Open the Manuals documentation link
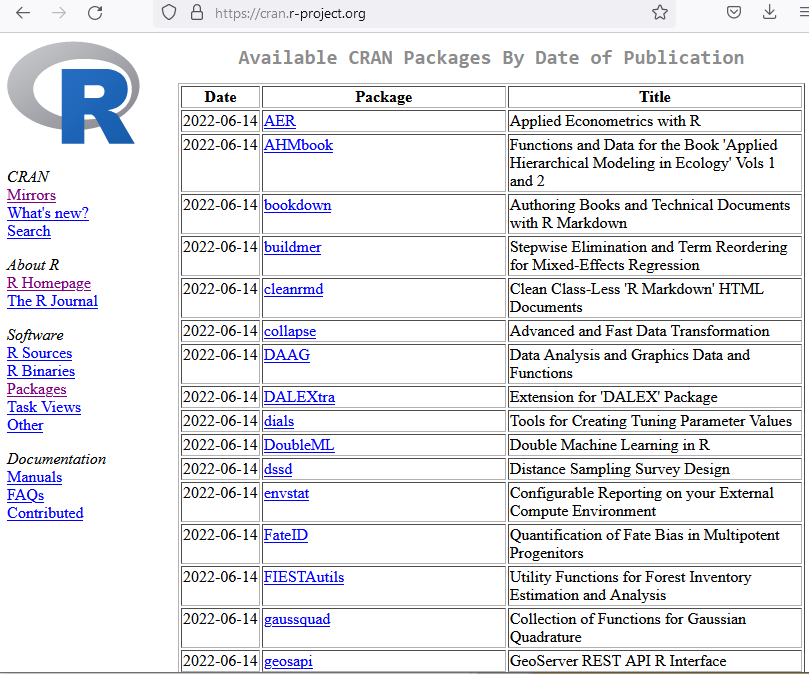This screenshot has height=674, width=809. coord(34,477)
